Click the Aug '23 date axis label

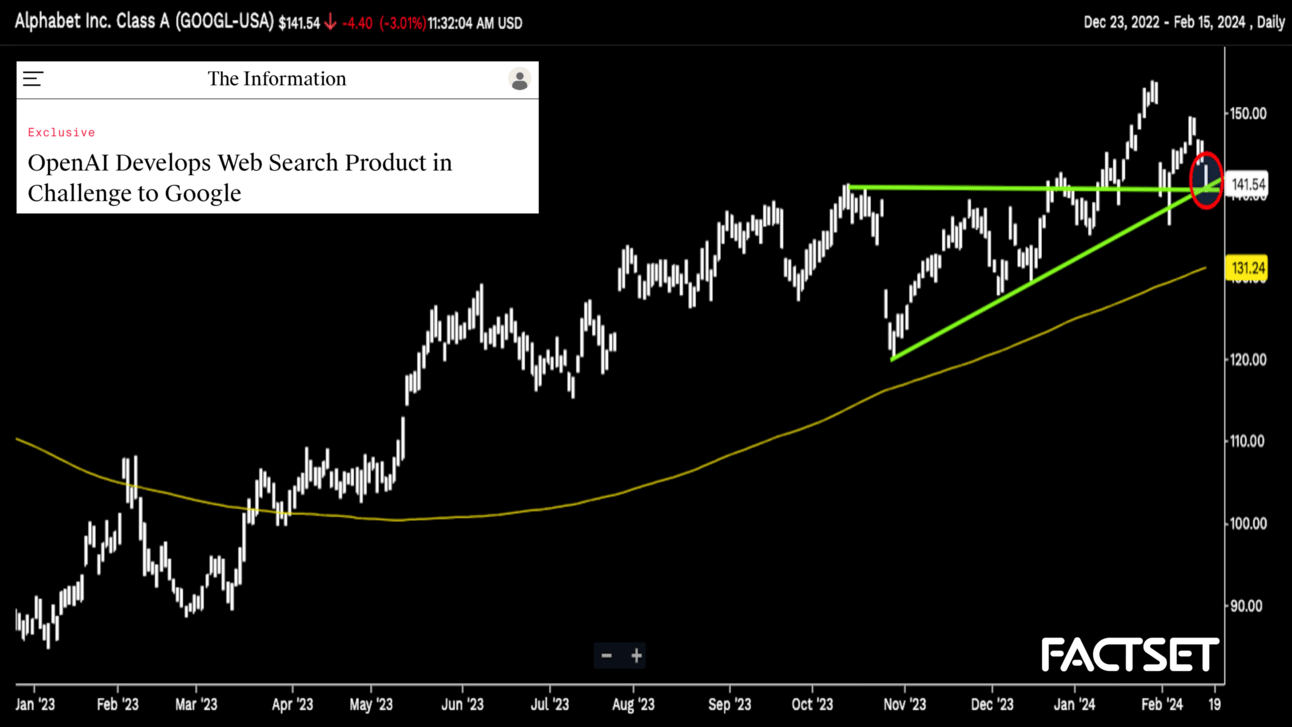[x=634, y=704]
